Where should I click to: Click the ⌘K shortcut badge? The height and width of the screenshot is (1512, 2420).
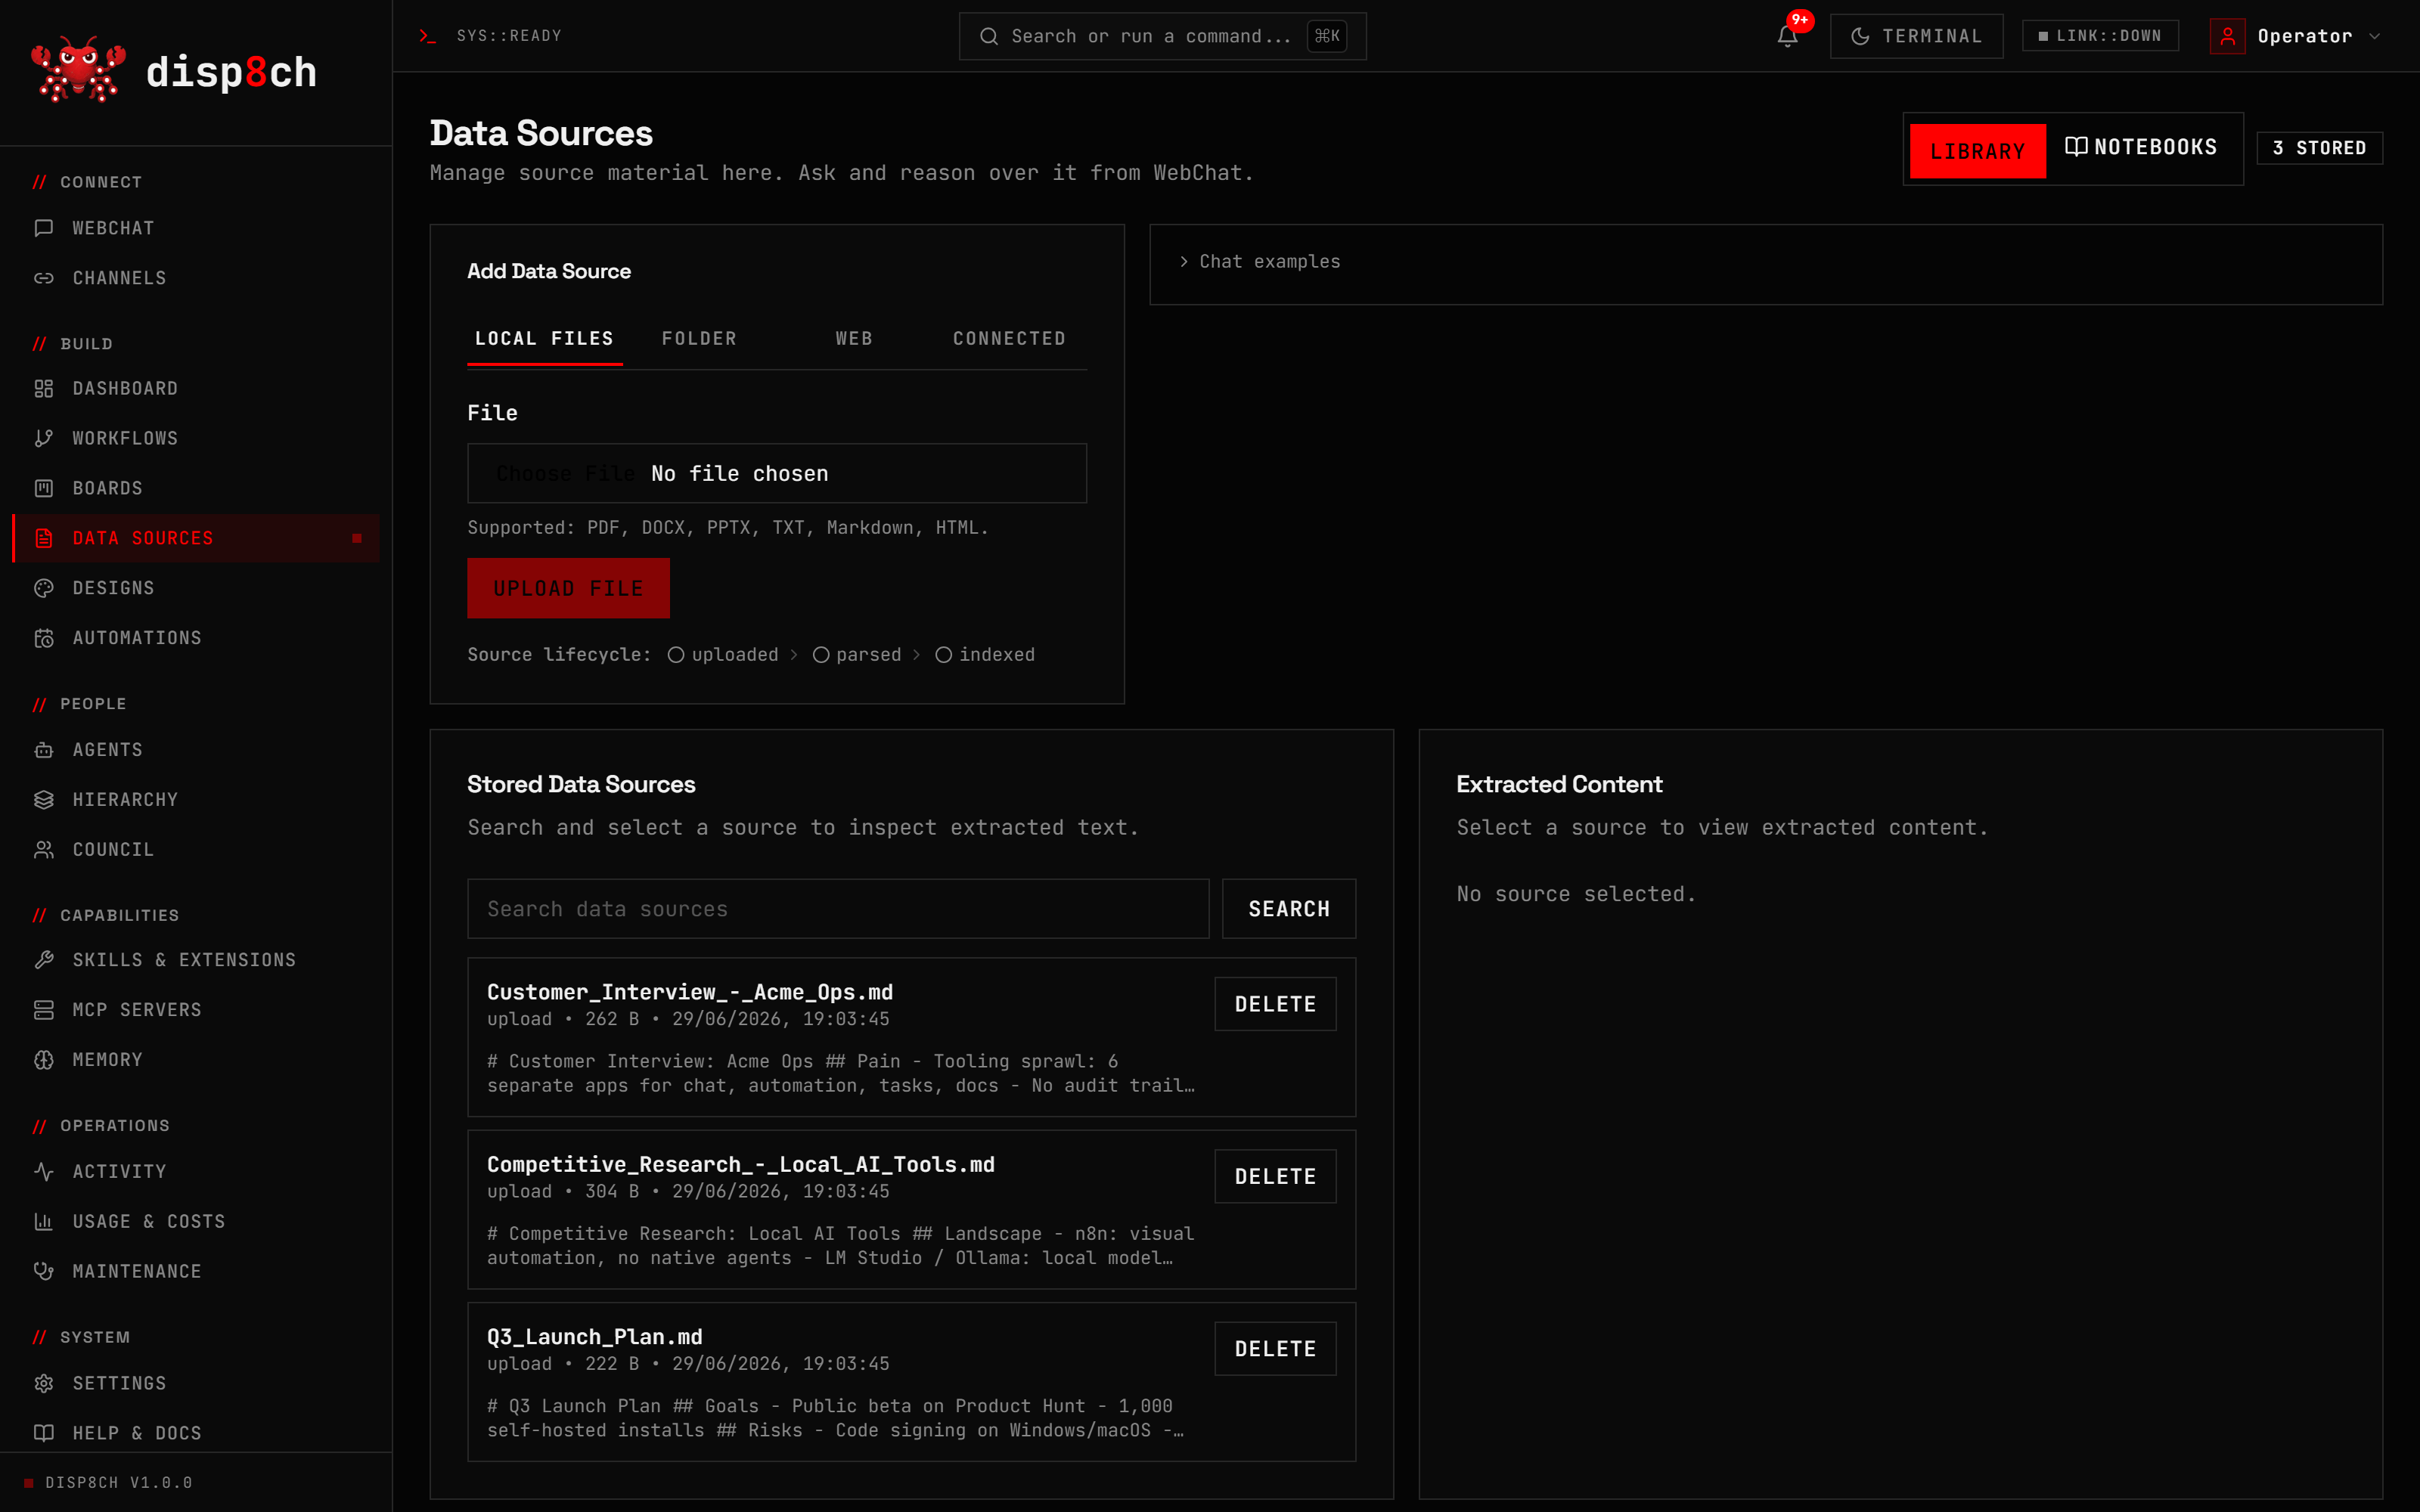click(1327, 36)
